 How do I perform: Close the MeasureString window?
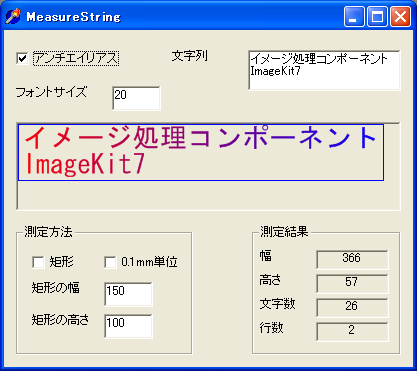pyautogui.click(x=400, y=16)
